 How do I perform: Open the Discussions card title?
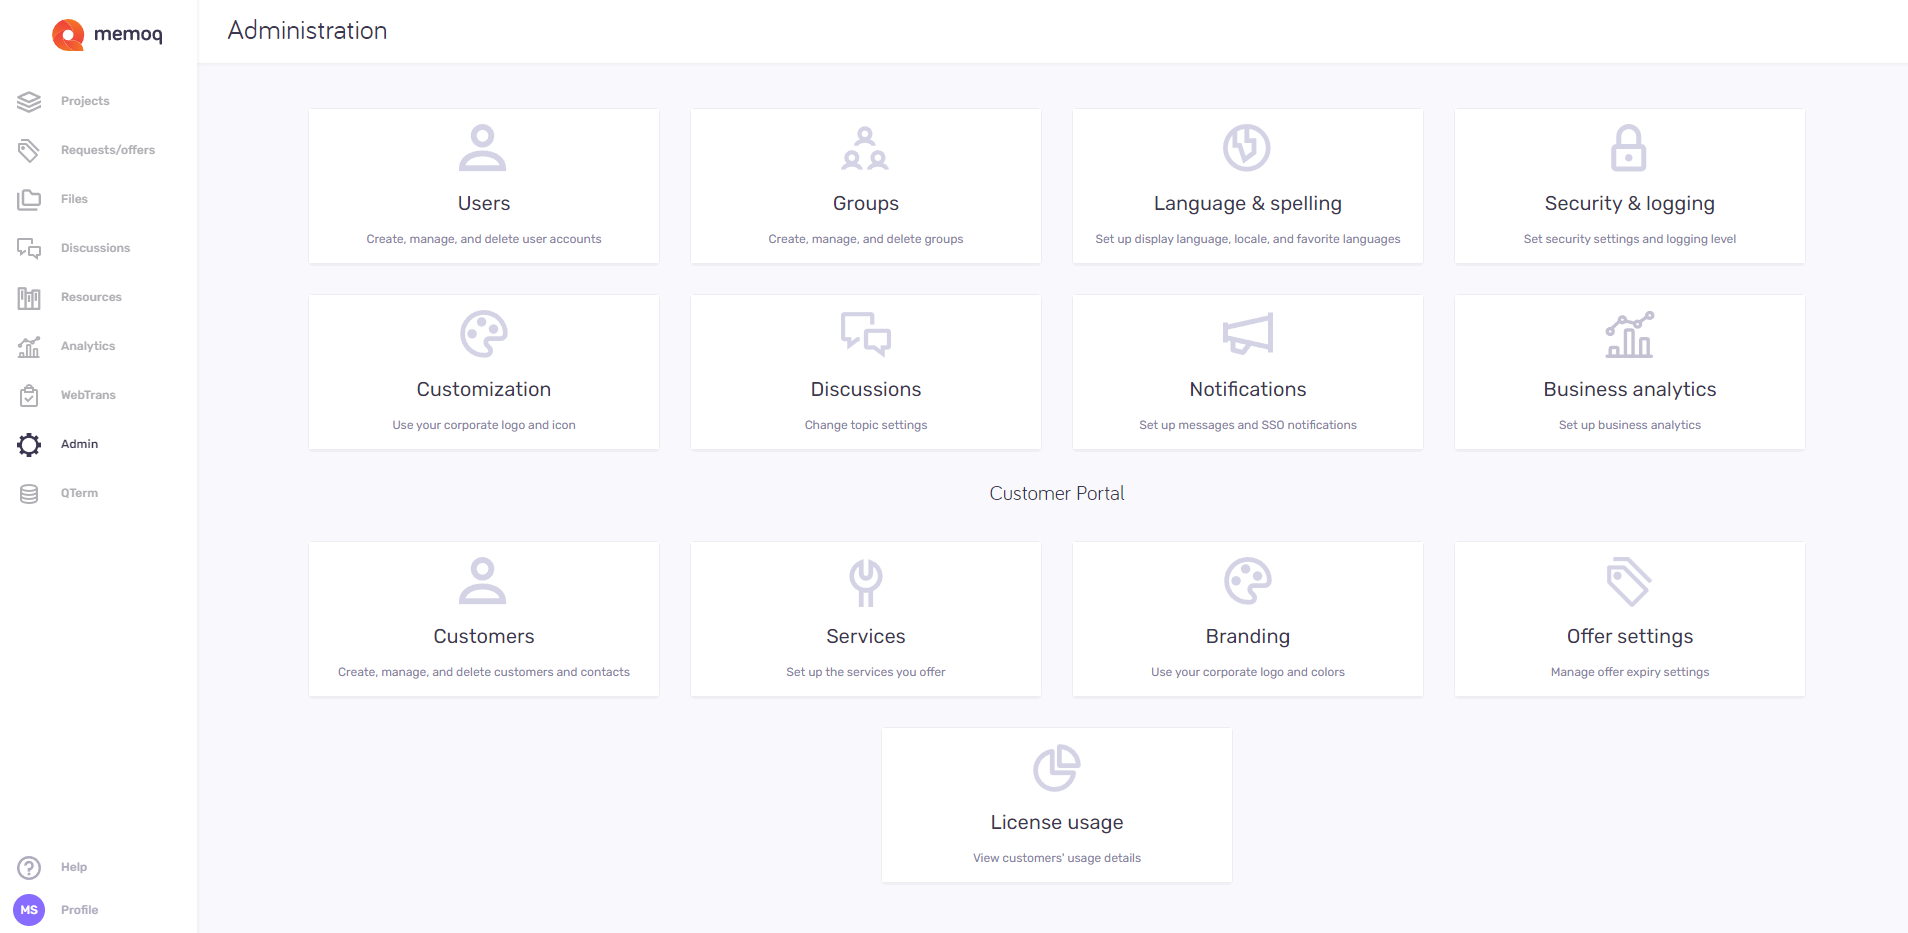(x=866, y=389)
